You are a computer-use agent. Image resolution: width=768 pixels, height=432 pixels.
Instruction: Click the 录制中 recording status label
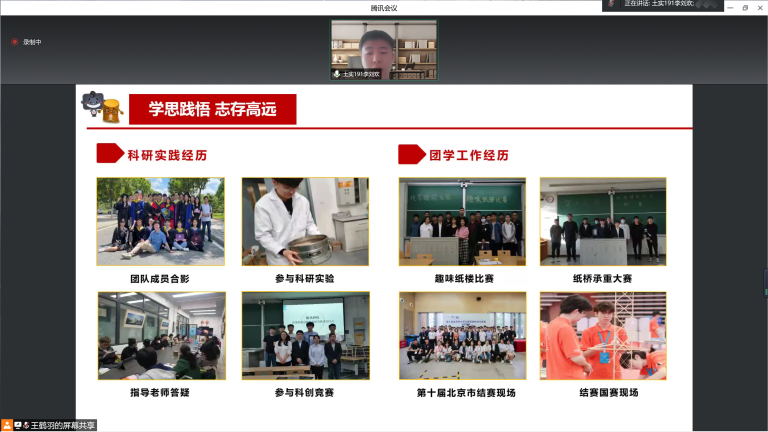click(x=33, y=42)
